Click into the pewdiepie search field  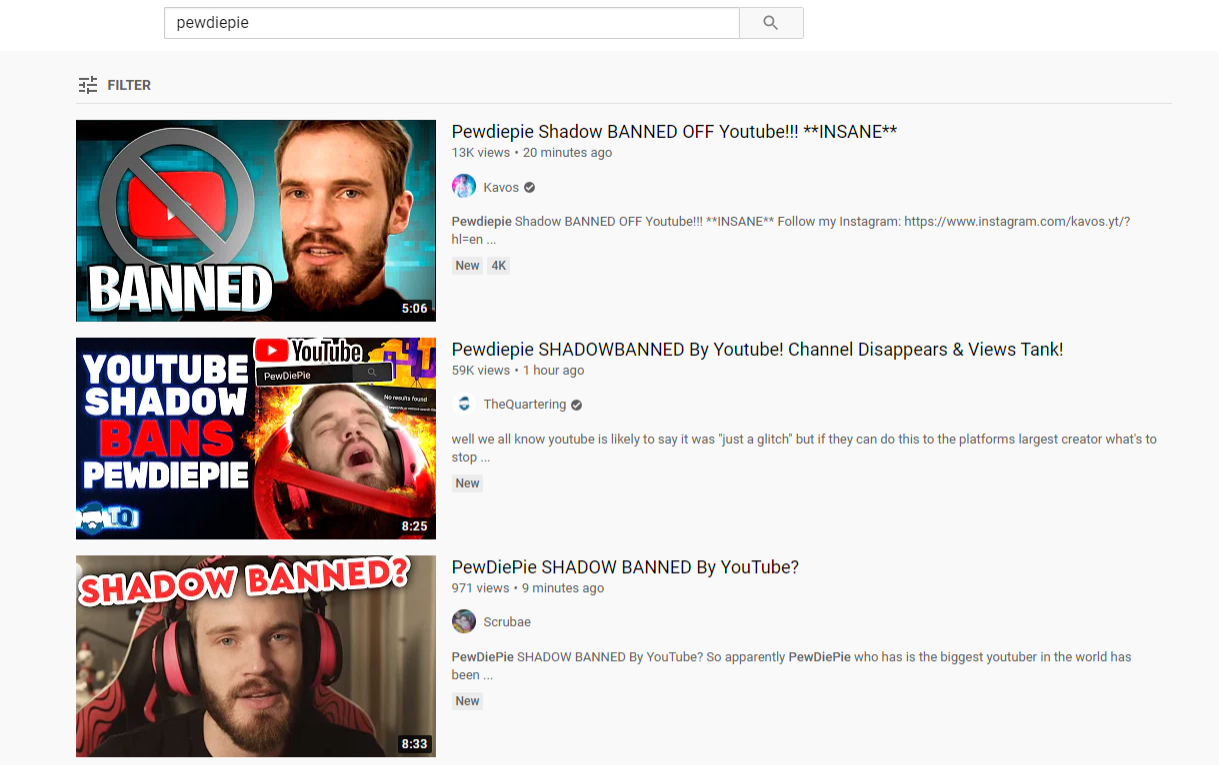click(452, 23)
